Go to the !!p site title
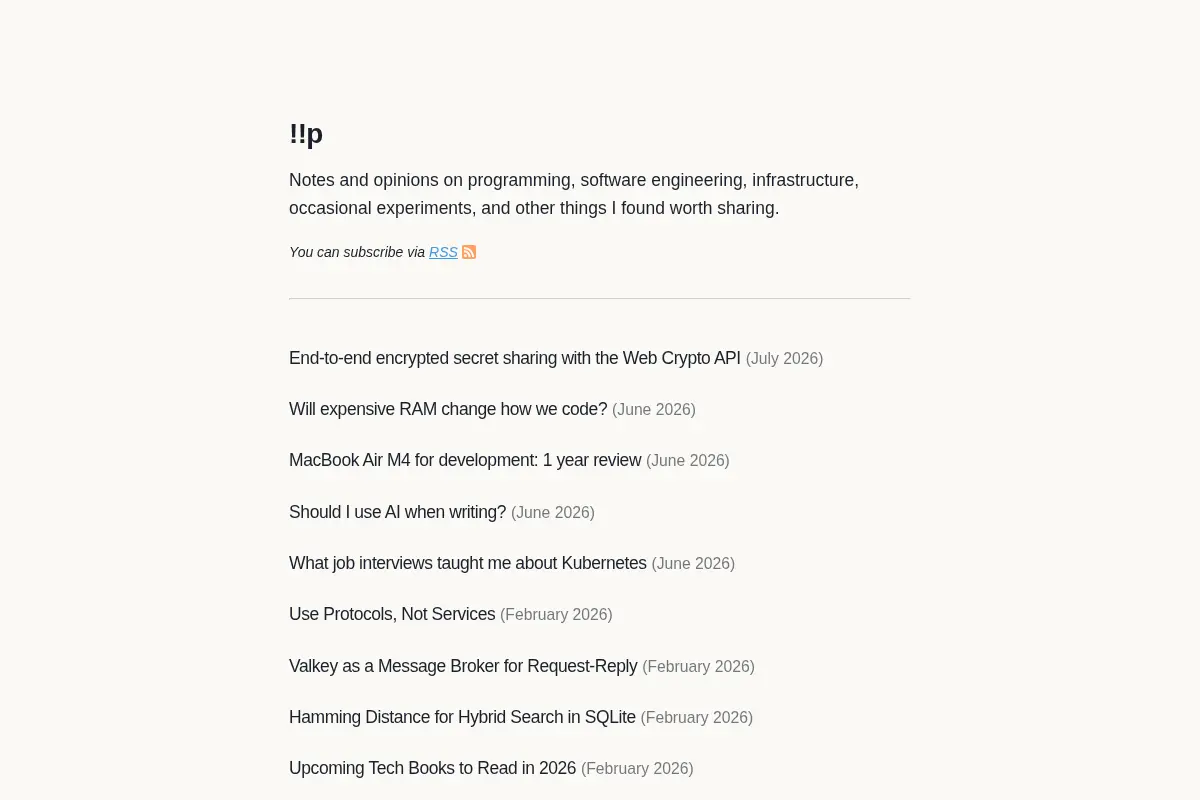The image size is (1200, 800). click(x=306, y=134)
